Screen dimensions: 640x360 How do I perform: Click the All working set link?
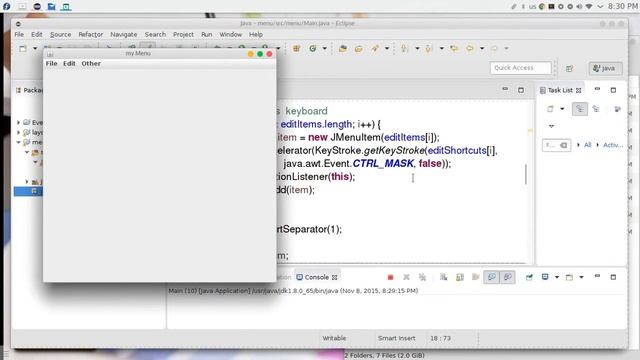(x=588, y=145)
